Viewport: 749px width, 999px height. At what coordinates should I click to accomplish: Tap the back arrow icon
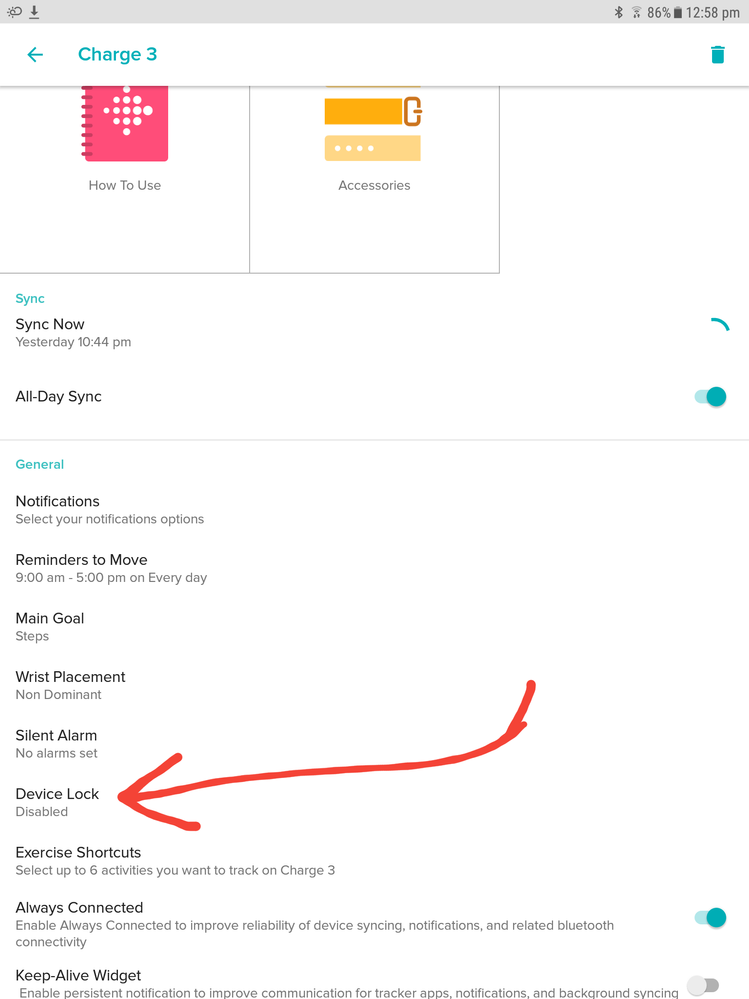[x=35, y=55]
